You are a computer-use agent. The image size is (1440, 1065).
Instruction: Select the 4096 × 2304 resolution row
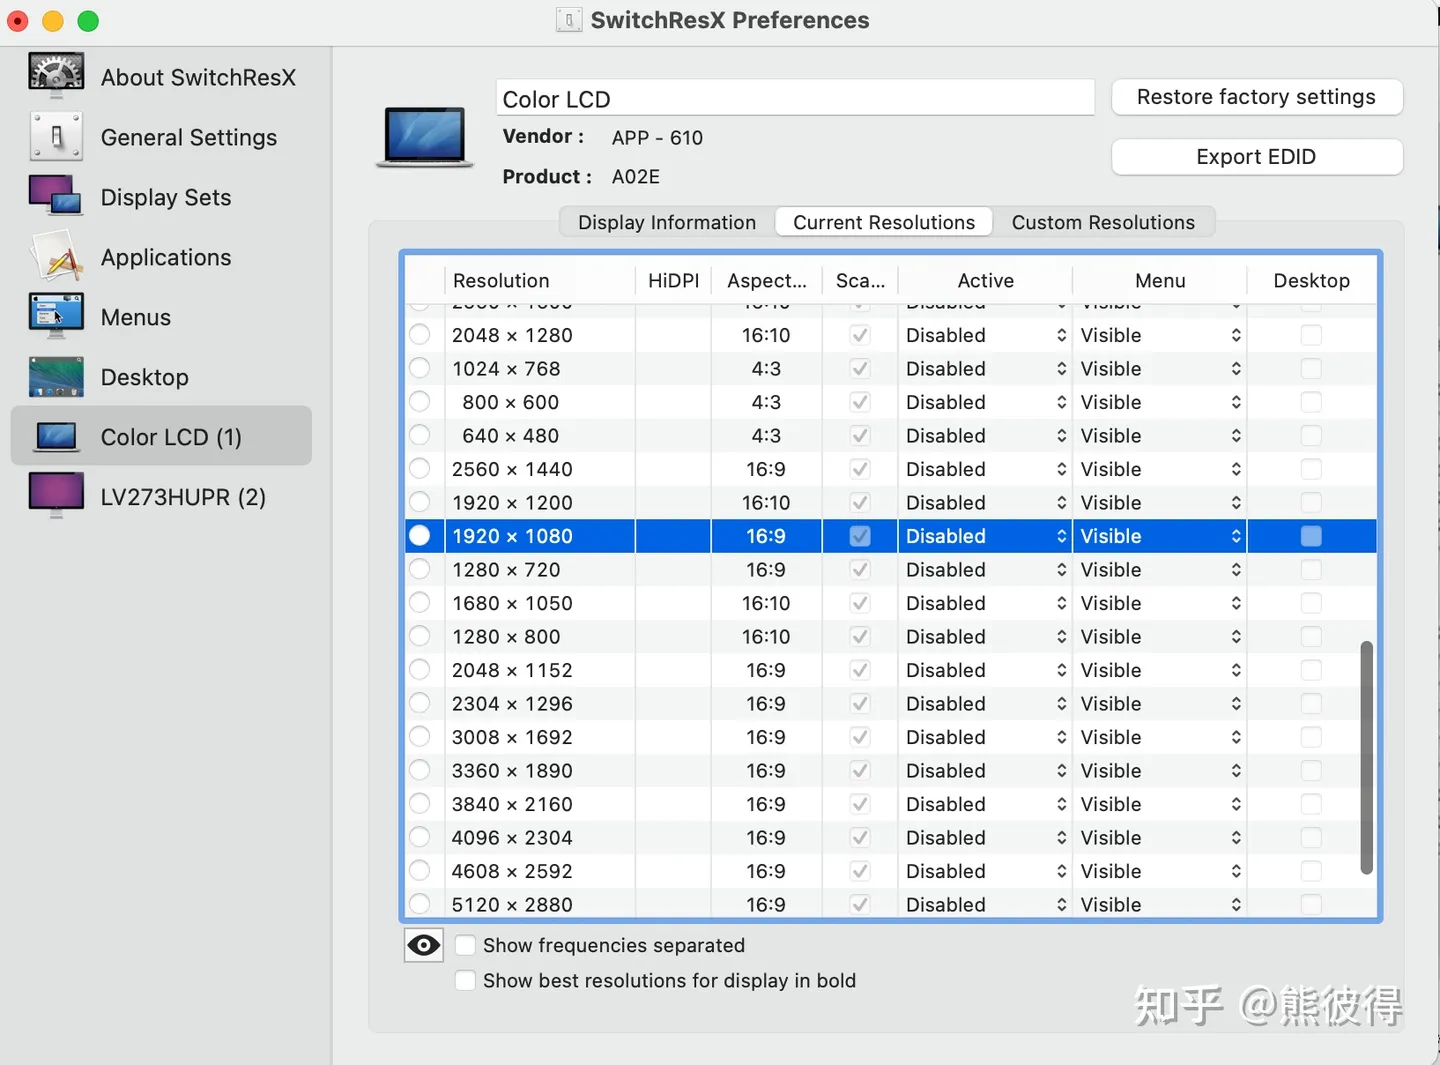coord(890,838)
